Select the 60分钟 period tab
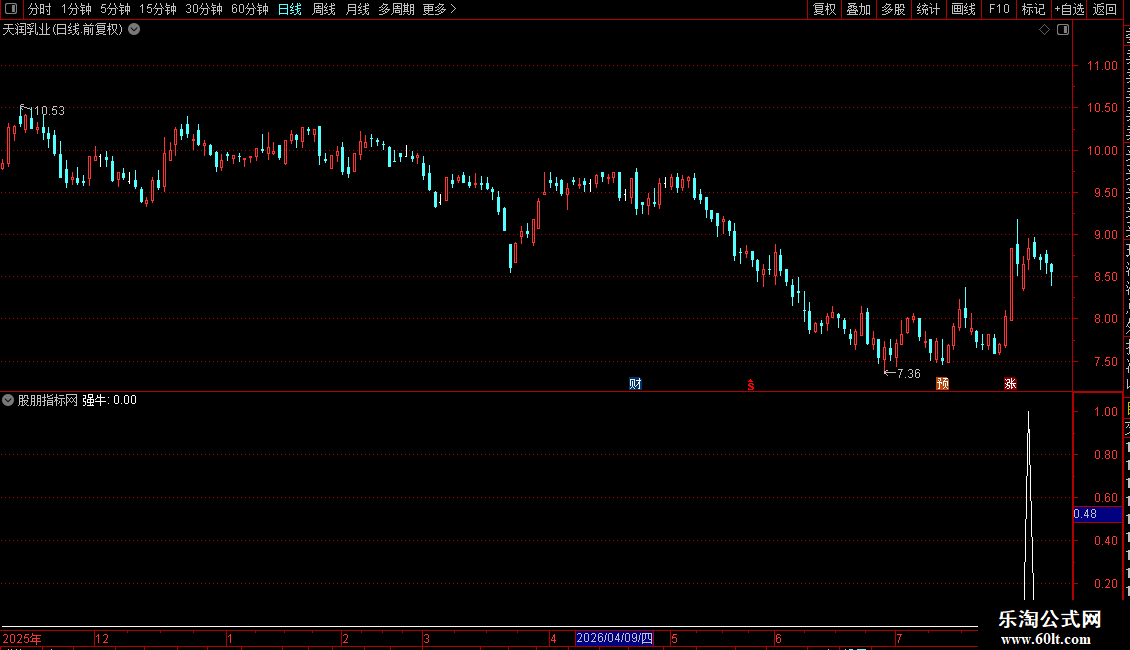 (x=250, y=9)
